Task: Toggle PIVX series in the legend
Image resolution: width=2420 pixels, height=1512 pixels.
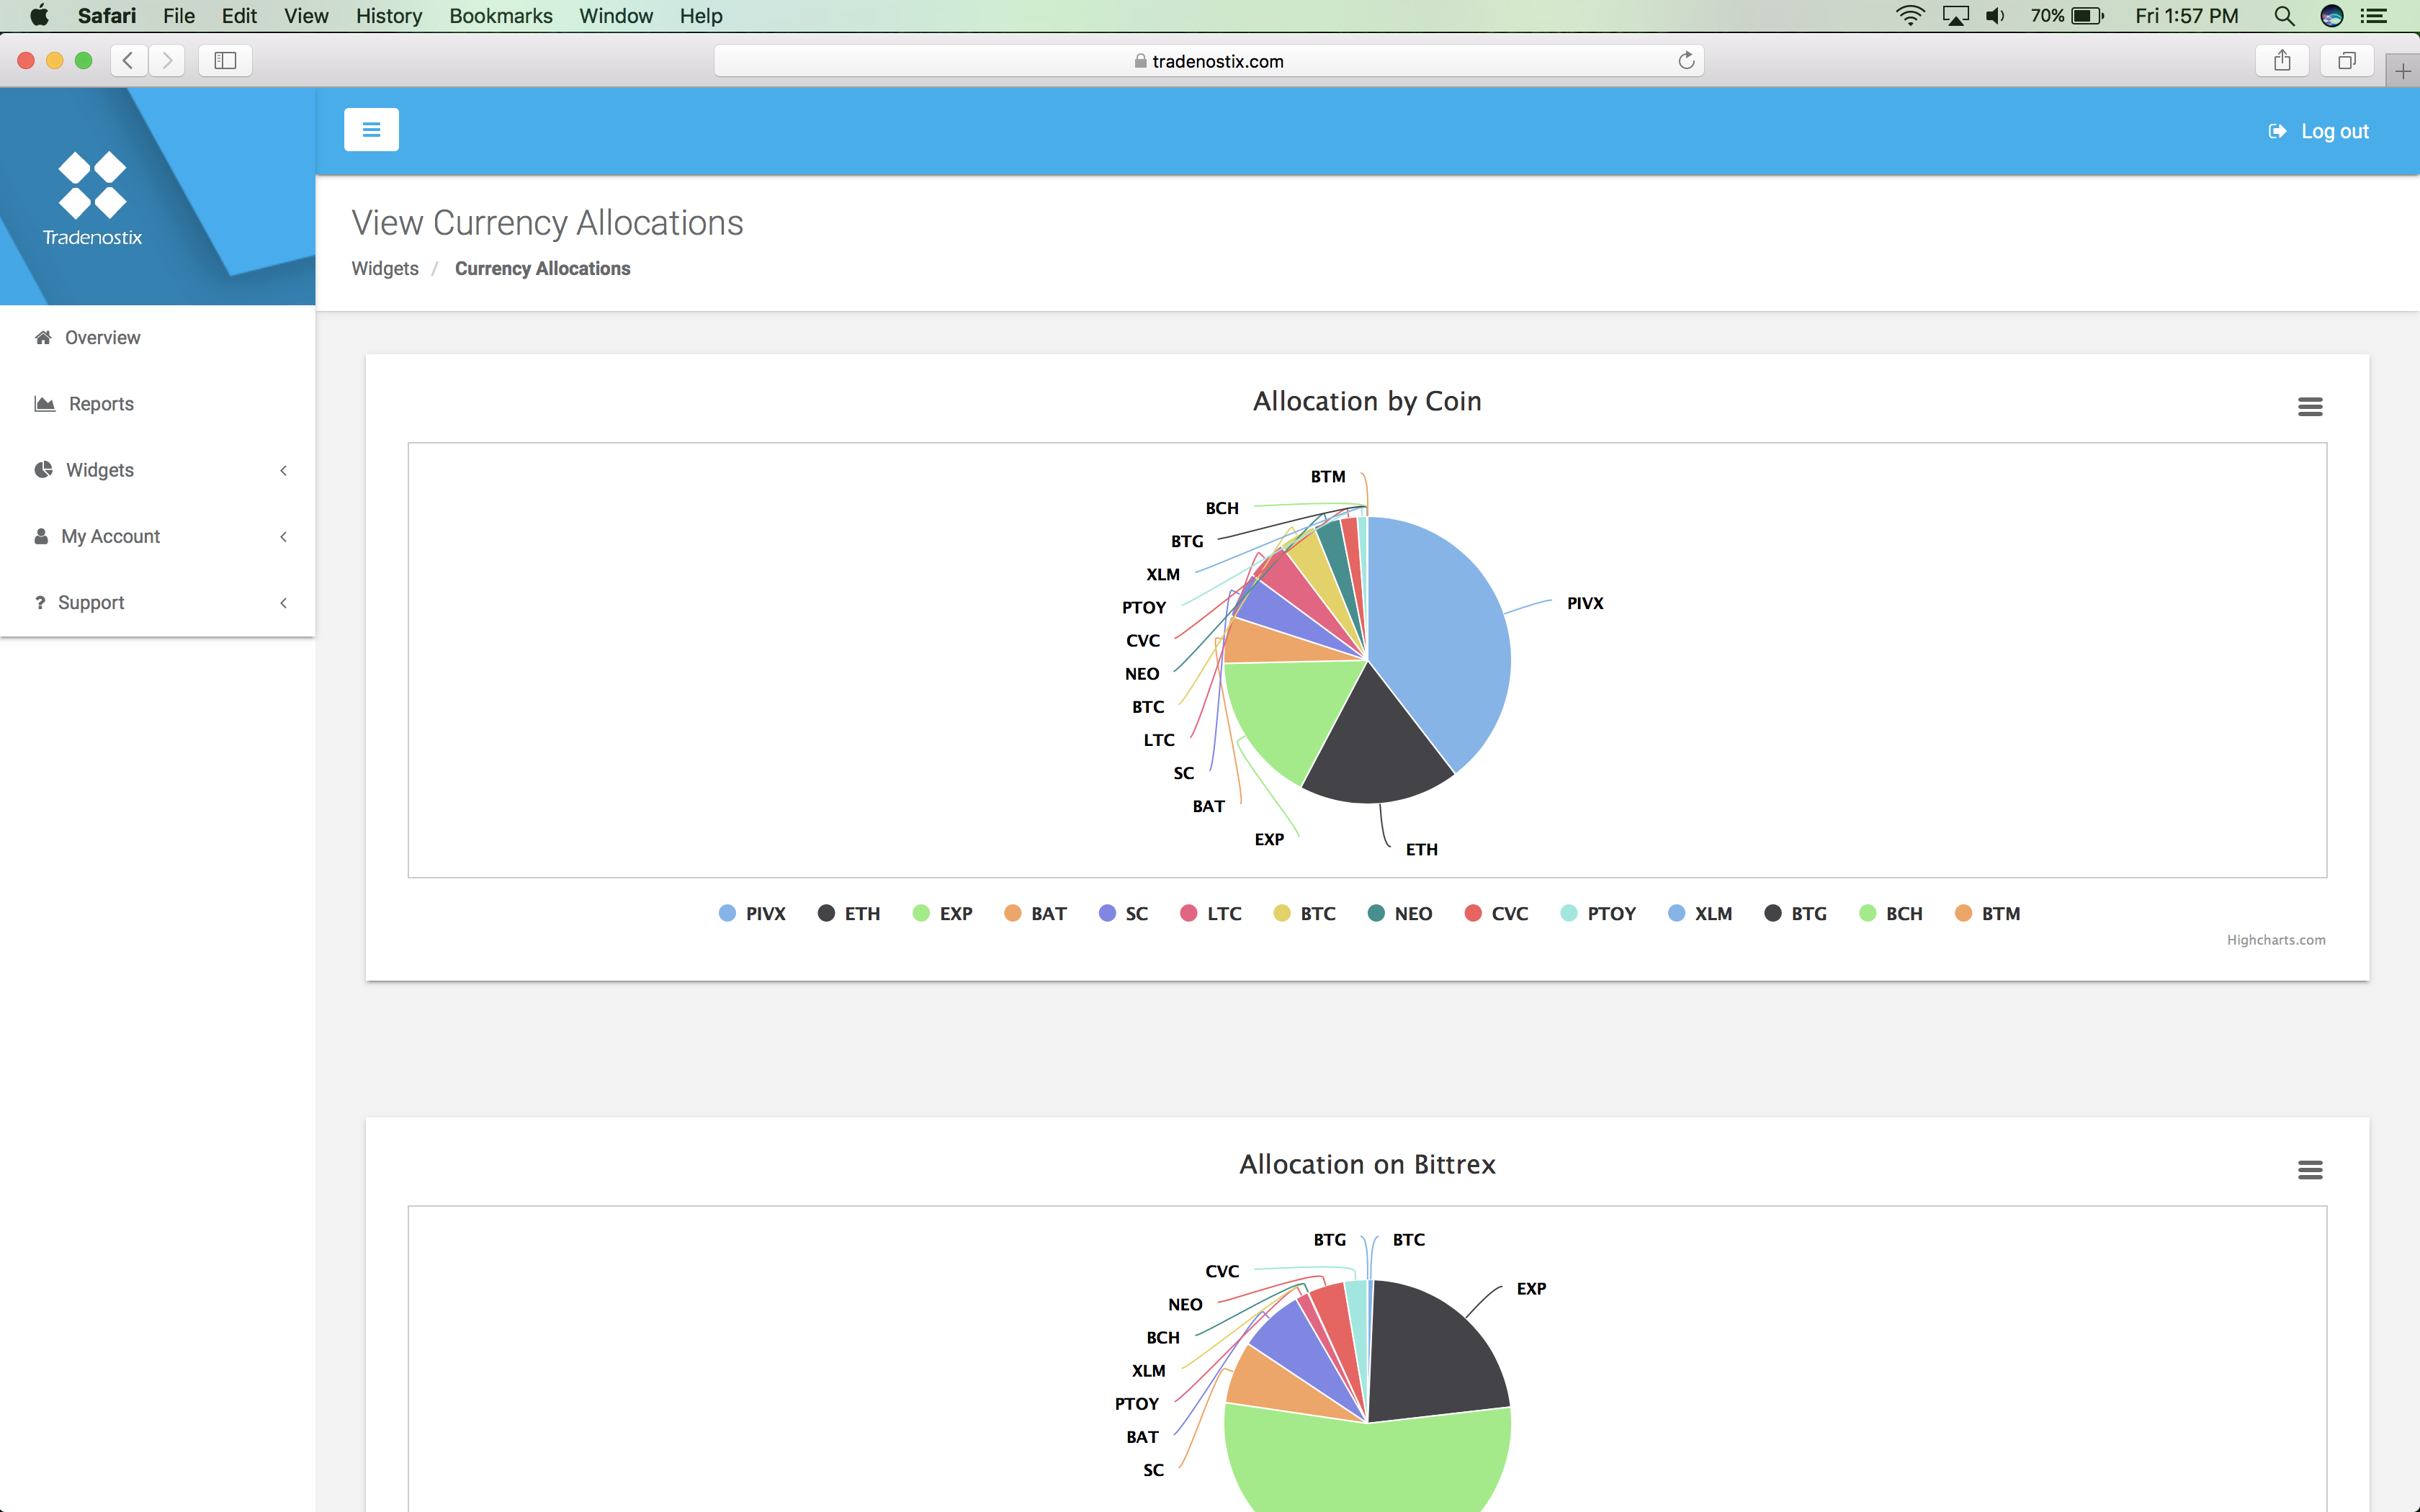Action: [x=753, y=913]
